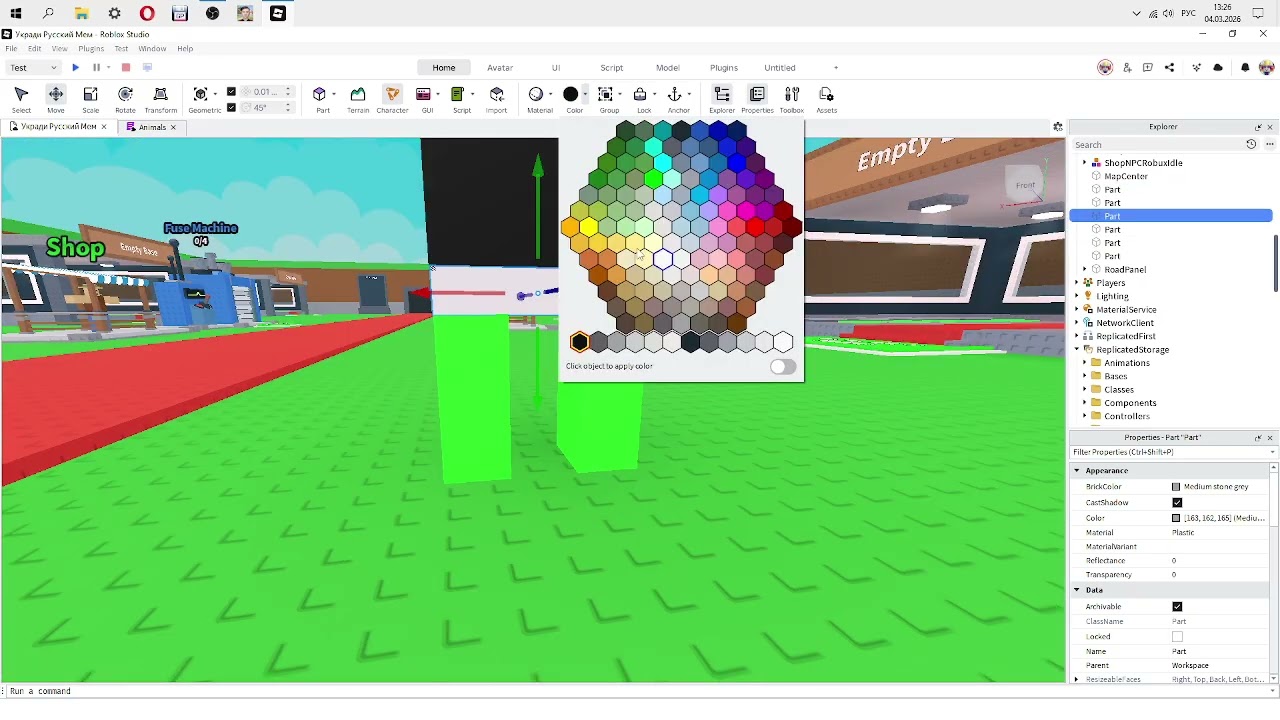The height and width of the screenshot is (720, 1280).
Task: Select the yellow hexagon in color picker
Action: (589, 229)
